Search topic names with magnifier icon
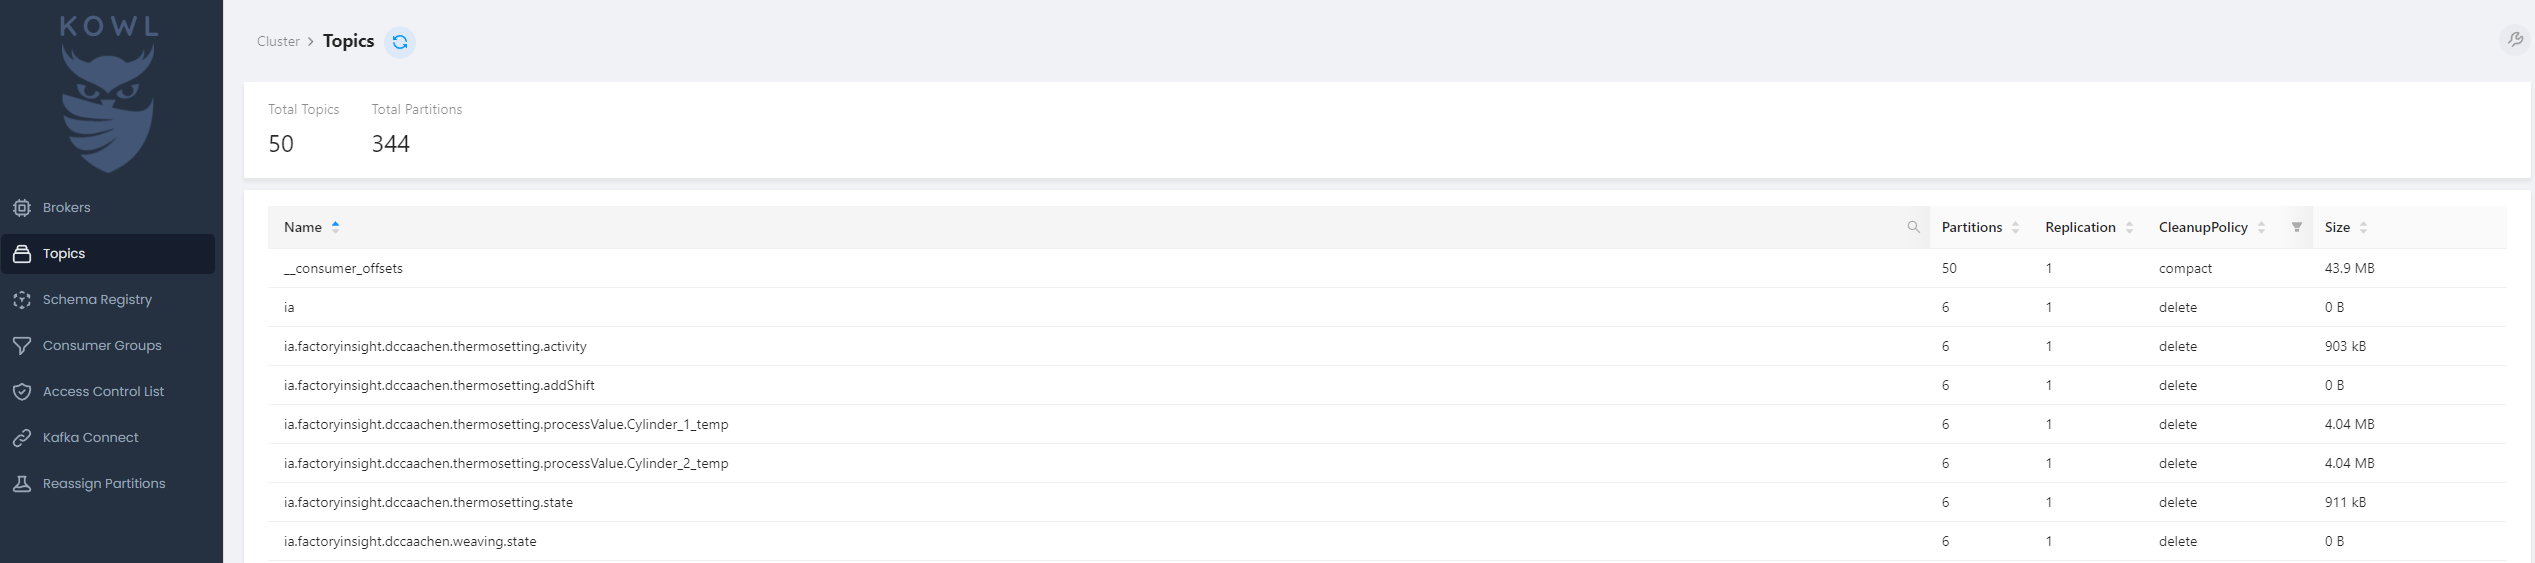The width and height of the screenshot is (2535, 563). pyautogui.click(x=1913, y=227)
